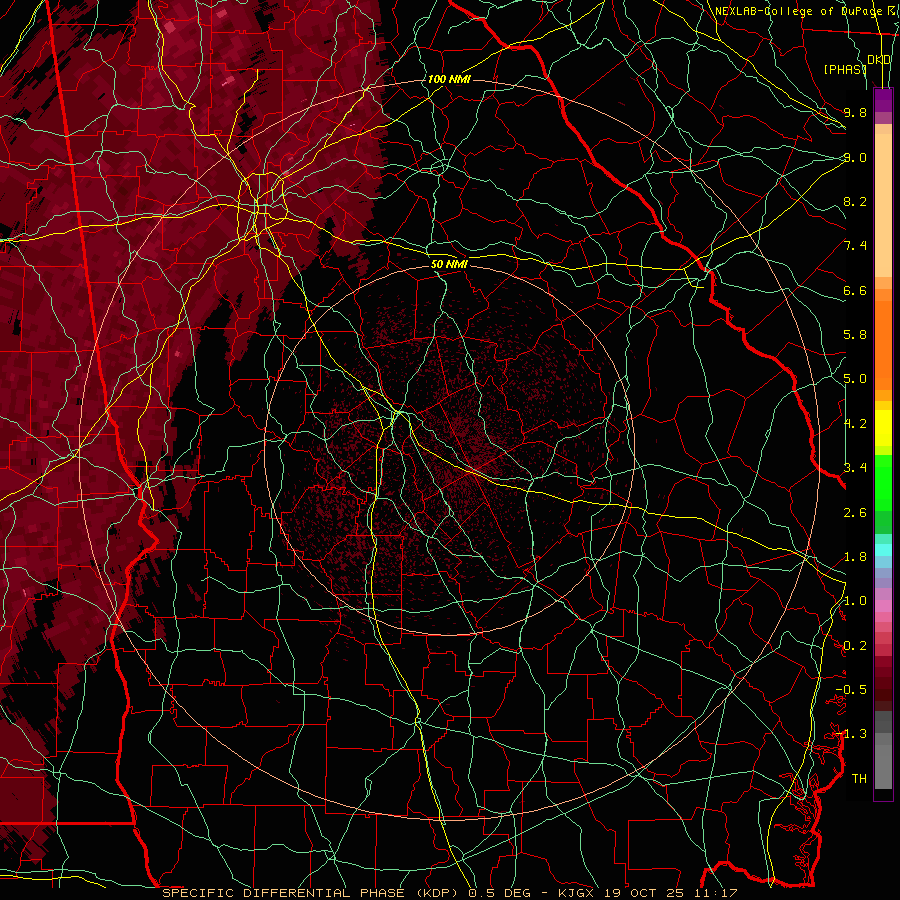The width and height of the screenshot is (900, 900).
Task: Click the 5.0 value on the color scale
Action: coord(855,379)
